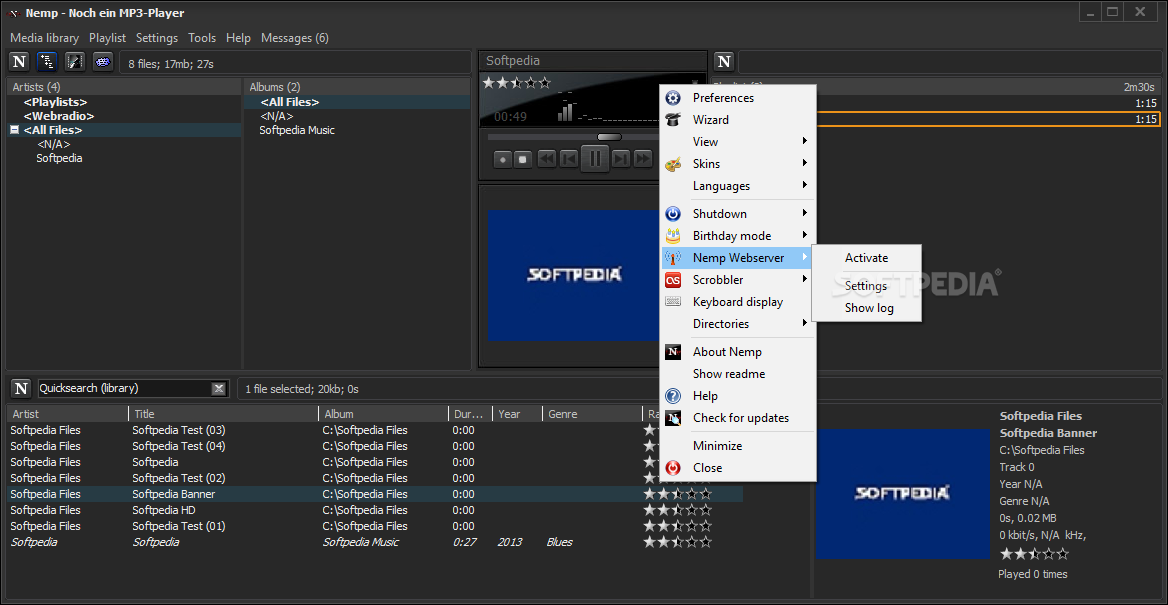The height and width of the screenshot is (605, 1168).
Task: Expand the Languages submenu arrow
Action: click(x=805, y=185)
